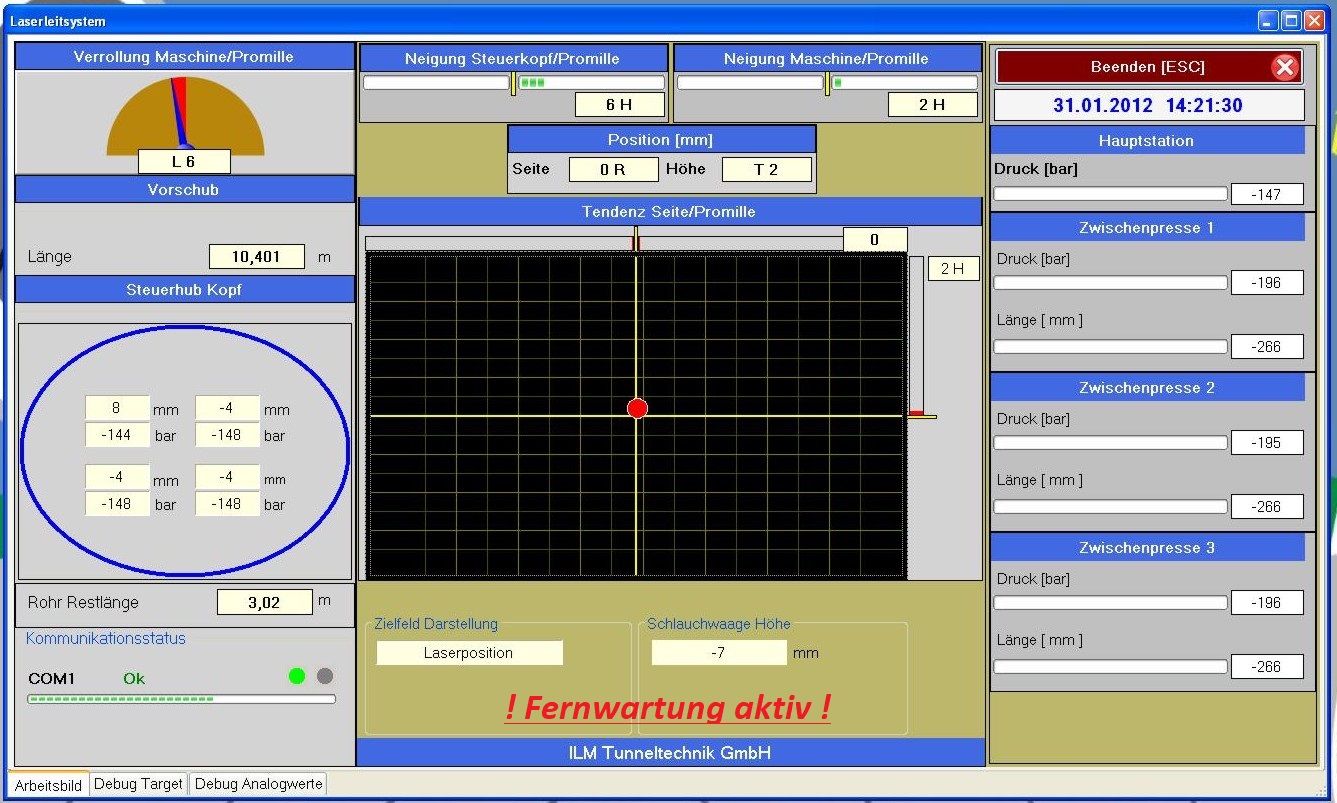Click the red X icon on Beenden button
Screen dimensions: 1337x803
1284,67
